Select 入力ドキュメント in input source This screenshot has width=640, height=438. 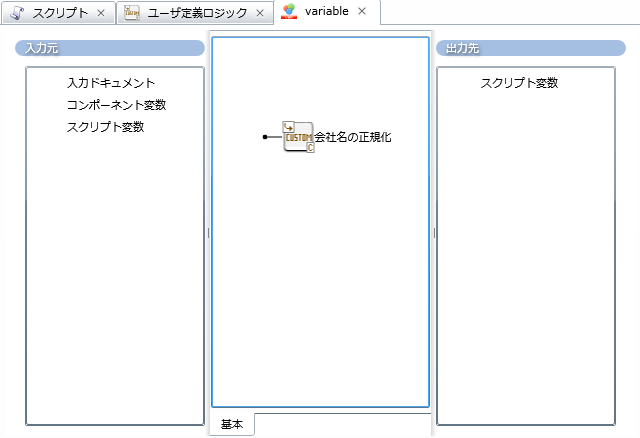[111, 83]
